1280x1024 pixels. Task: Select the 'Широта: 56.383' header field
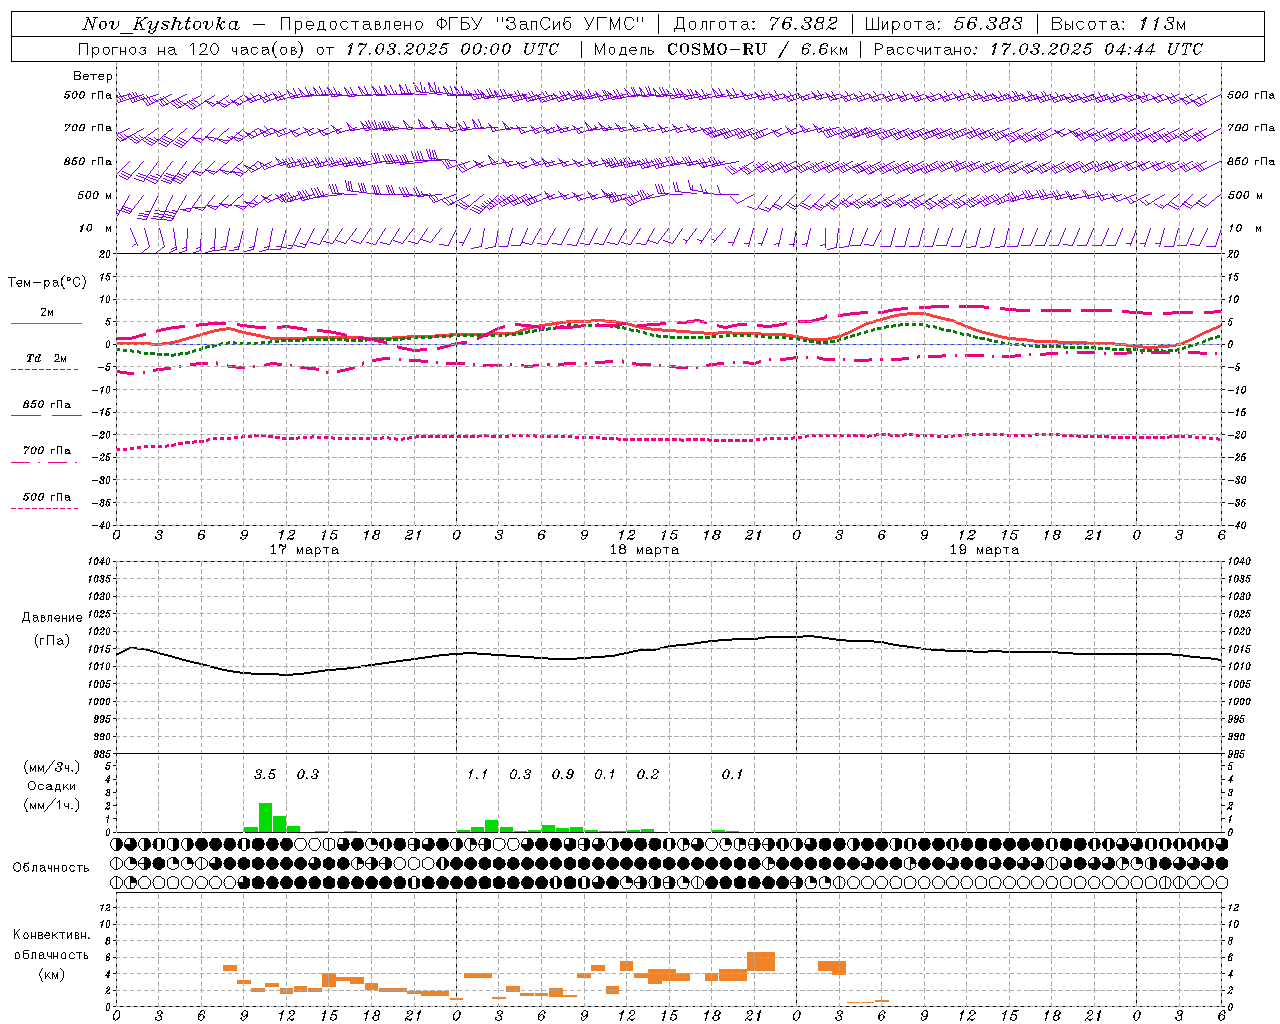pos(943,24)
